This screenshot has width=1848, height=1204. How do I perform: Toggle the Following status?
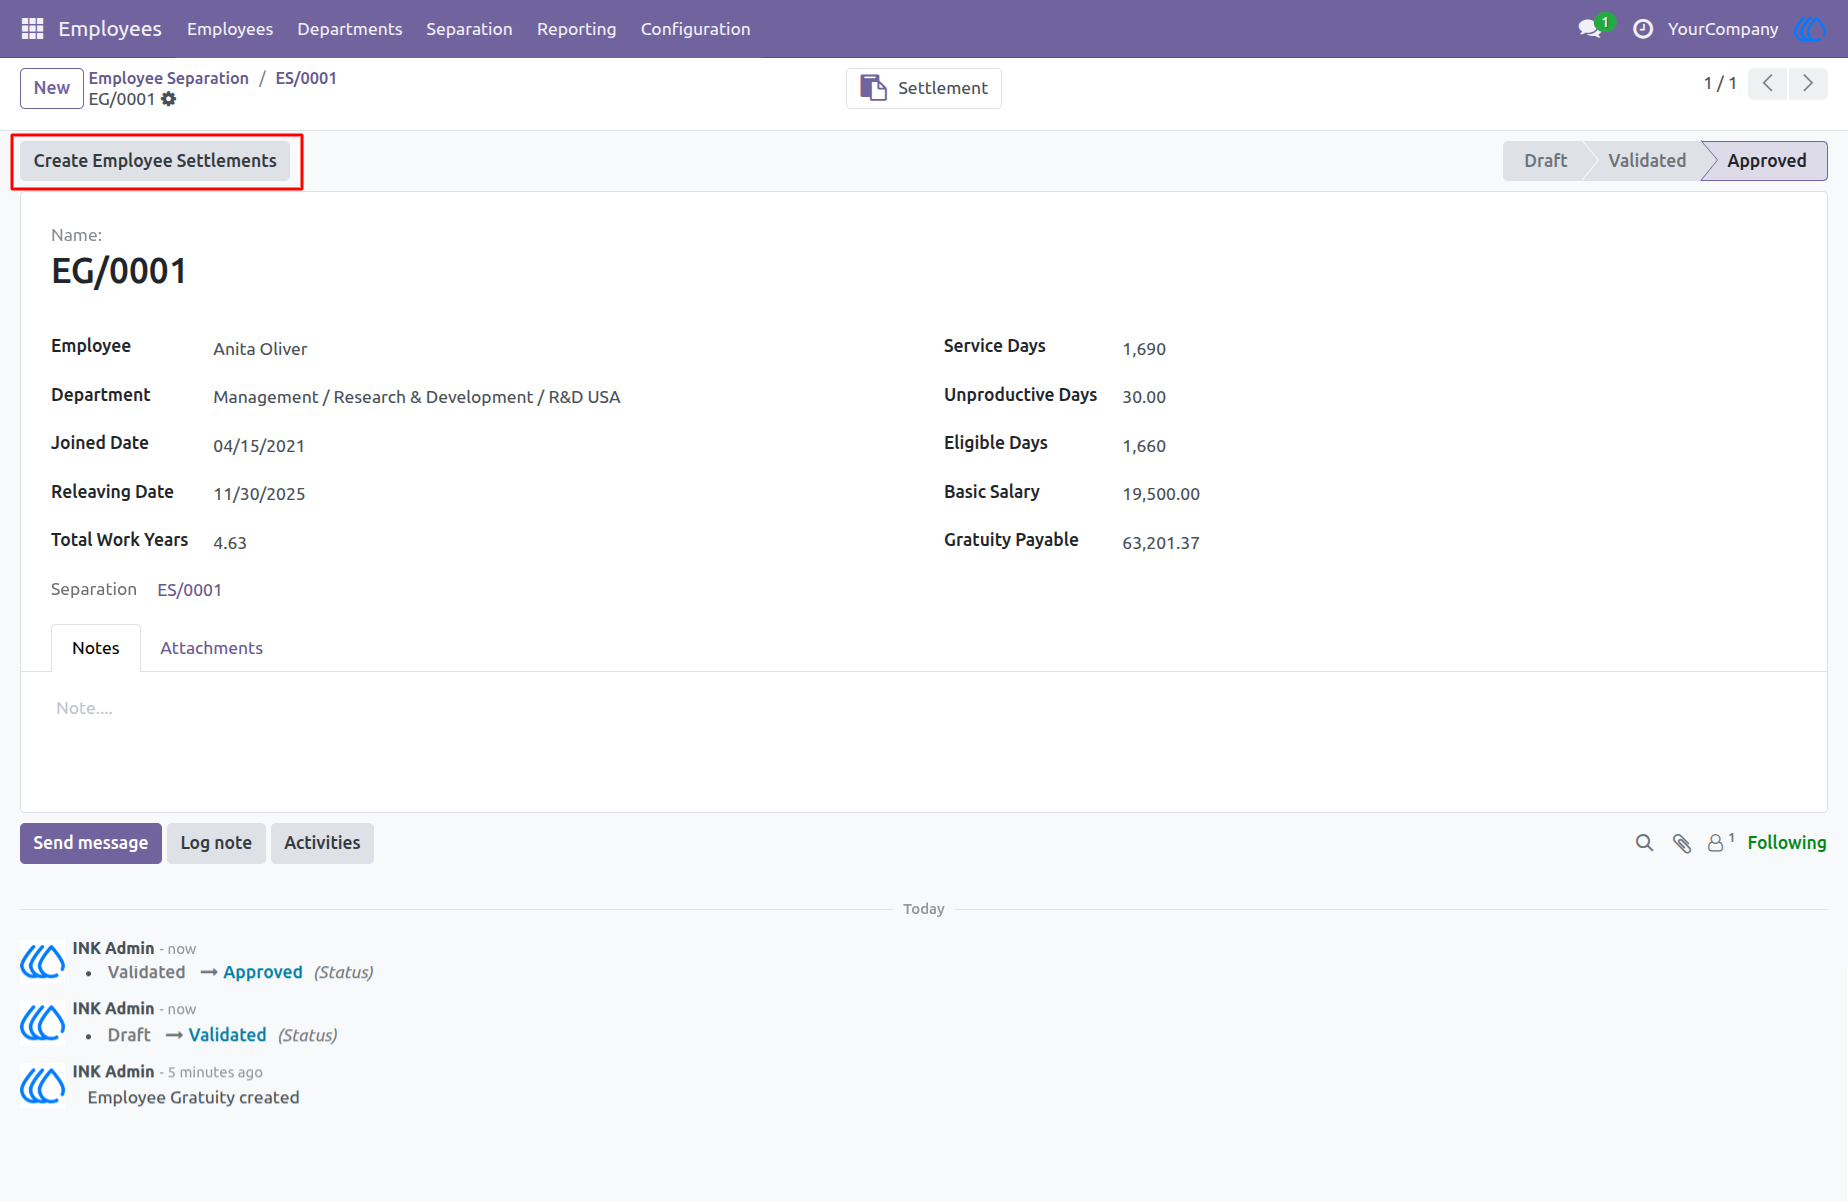point(1787,843)
